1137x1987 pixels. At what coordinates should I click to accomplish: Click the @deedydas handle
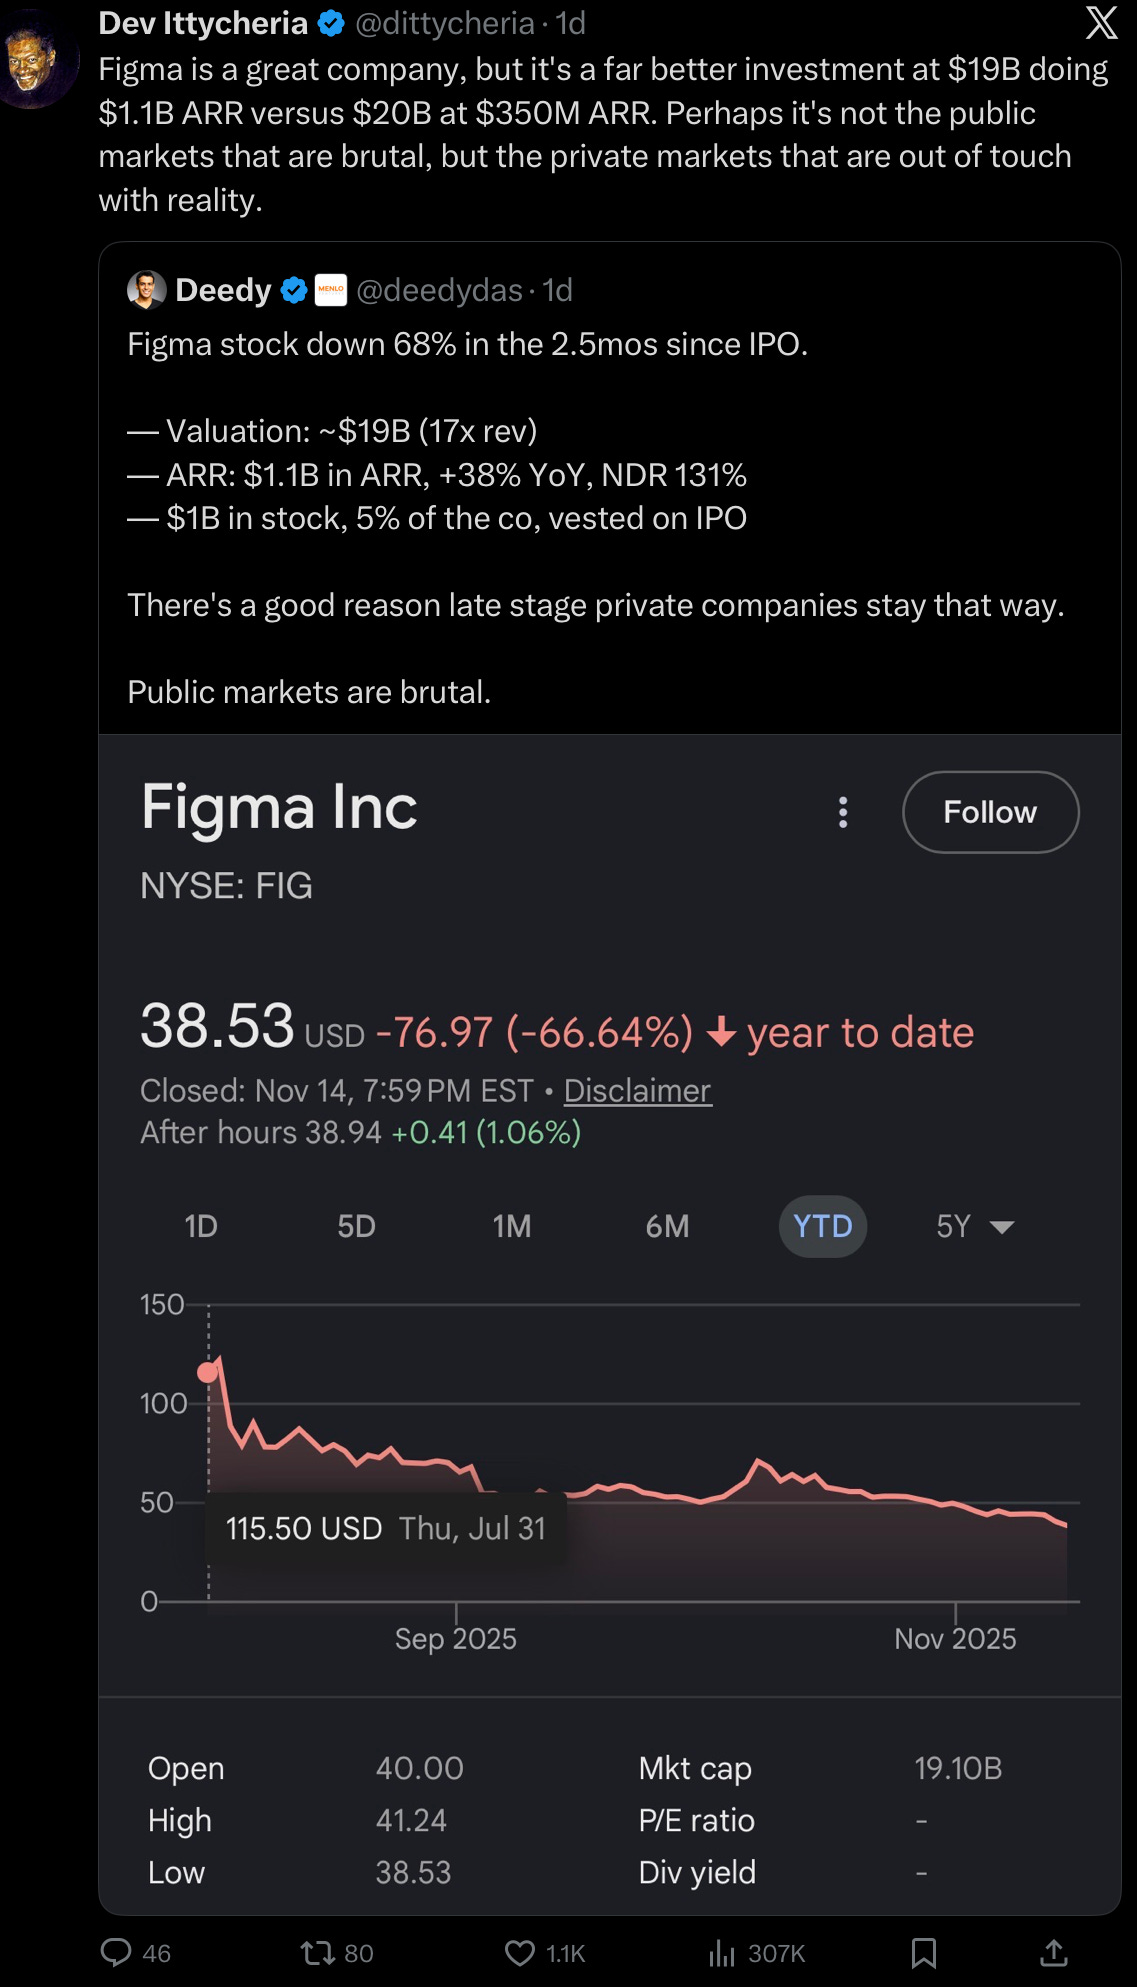click(x=439, y=290)
